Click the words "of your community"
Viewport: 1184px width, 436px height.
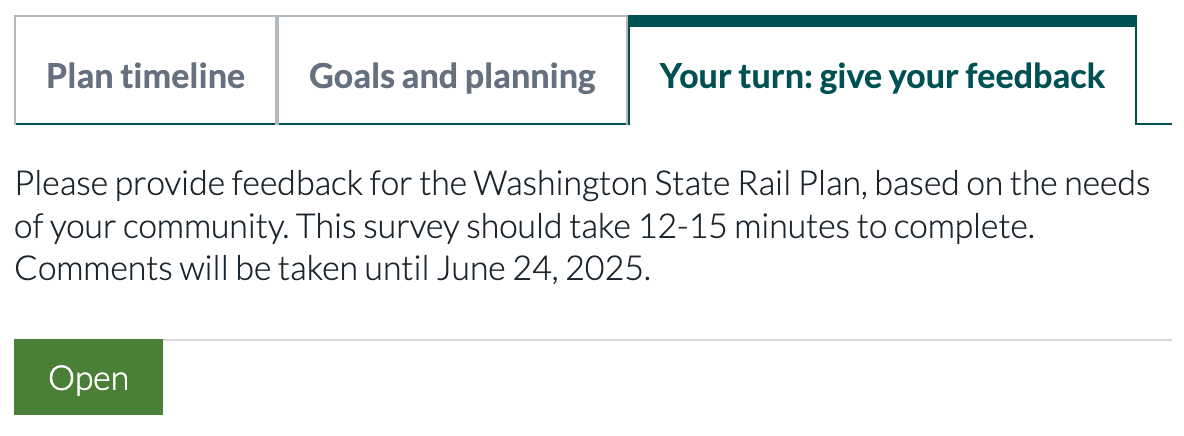coord(149,227)
